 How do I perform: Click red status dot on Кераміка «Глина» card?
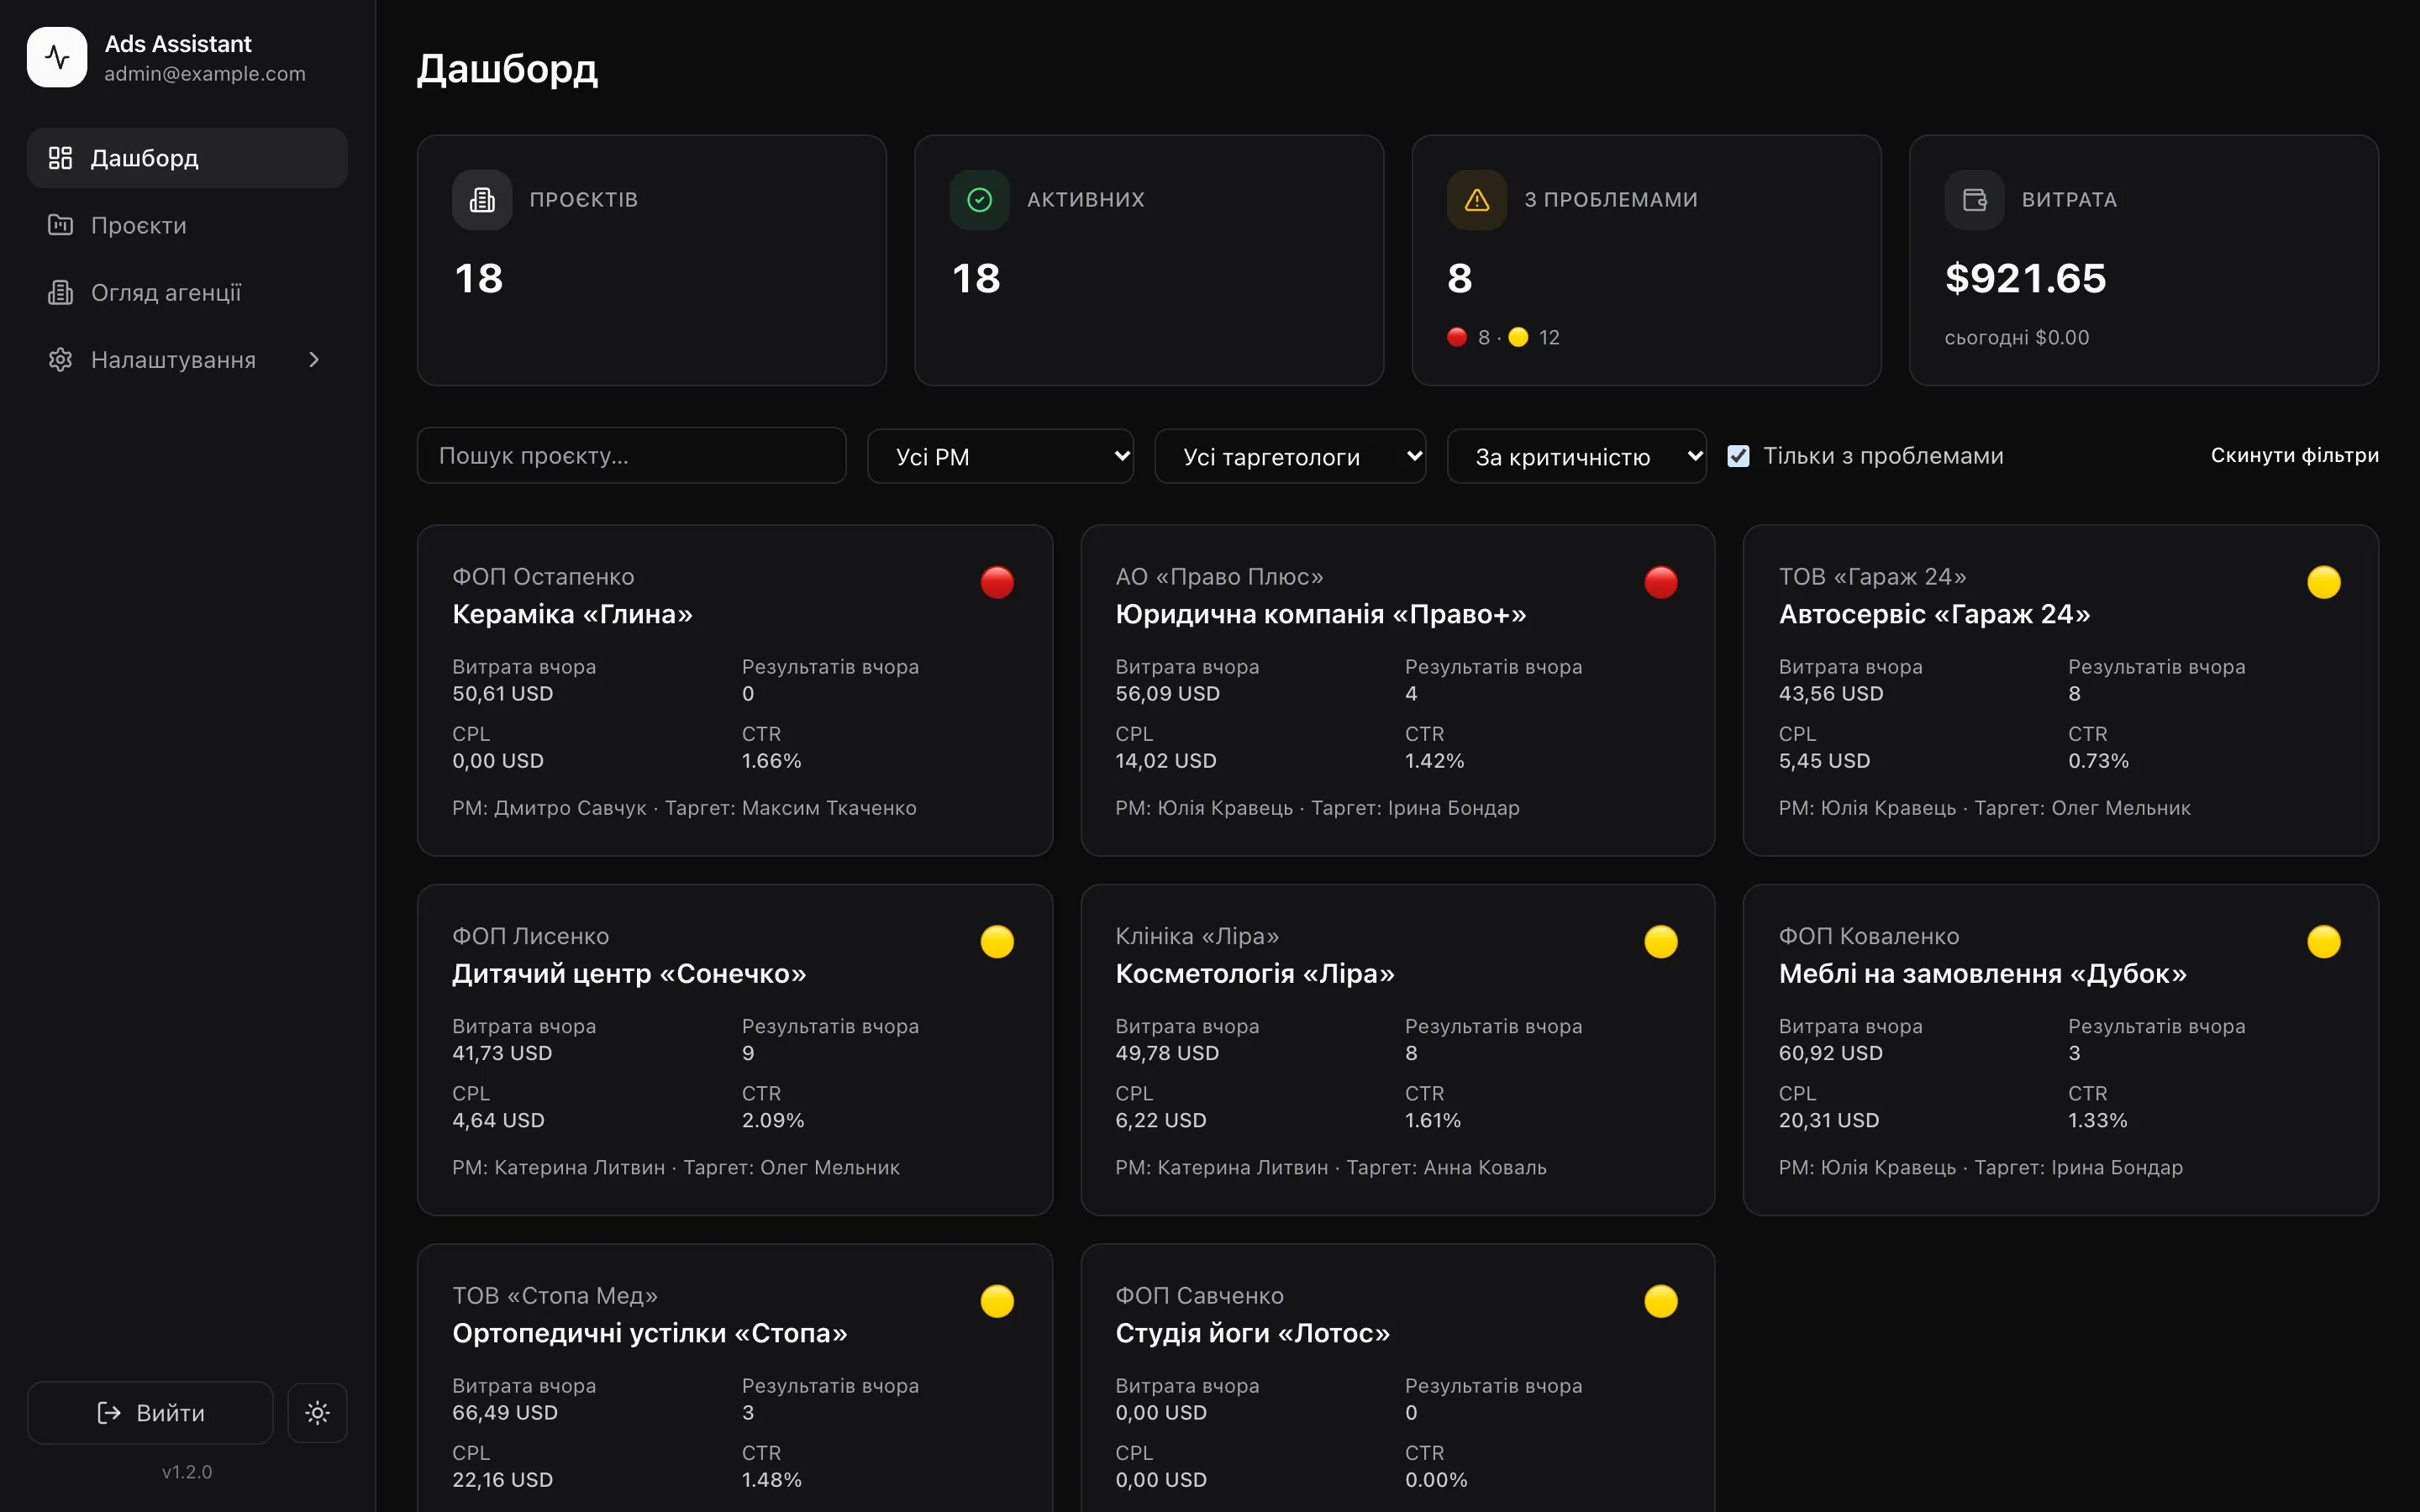997,582
